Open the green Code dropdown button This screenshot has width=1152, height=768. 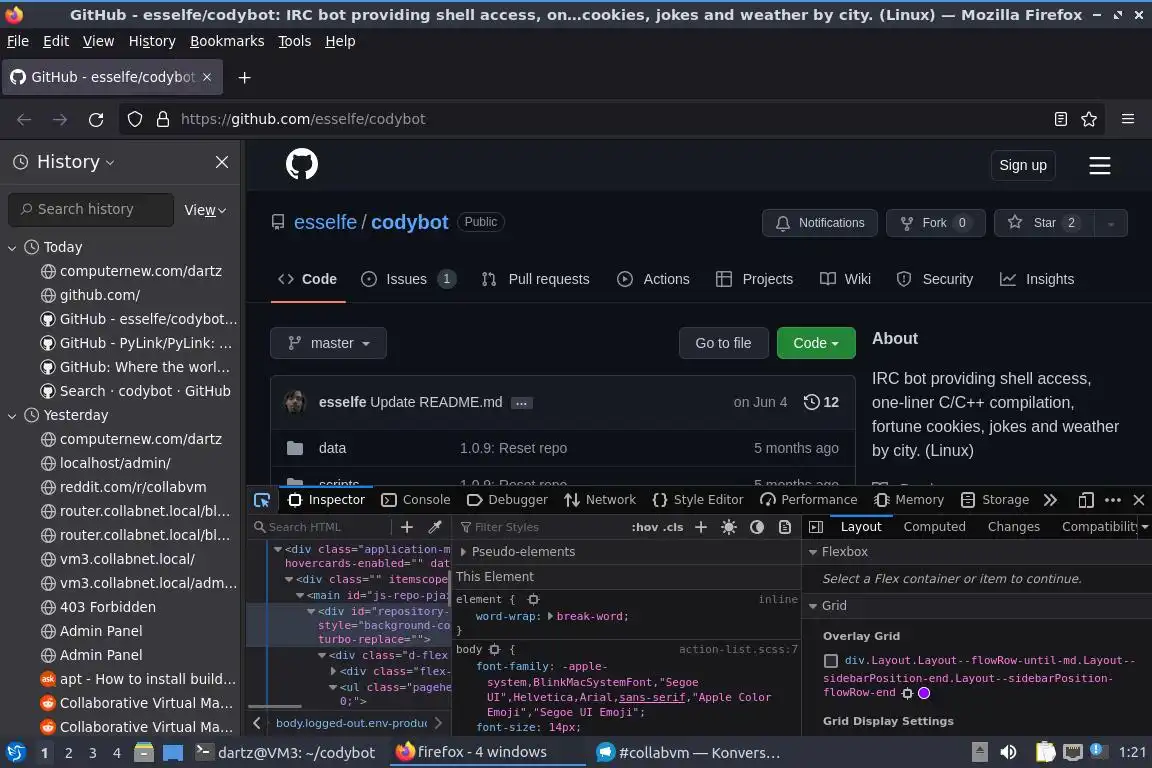coord(816,343)
